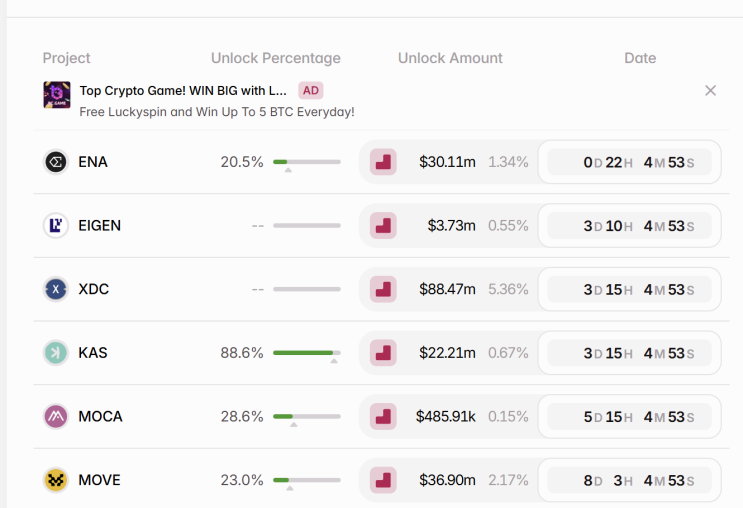The width and height of the screenshot is (743, 508).
Task: Click the EIGEN token logo icon
Action: coord(56,225)
